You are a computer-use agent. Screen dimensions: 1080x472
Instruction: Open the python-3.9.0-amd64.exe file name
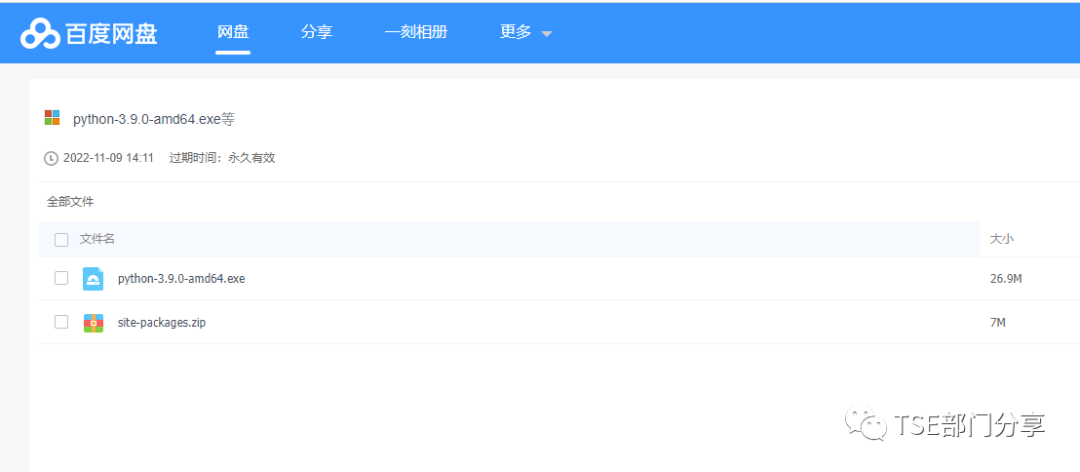click(x=182, y=278)
